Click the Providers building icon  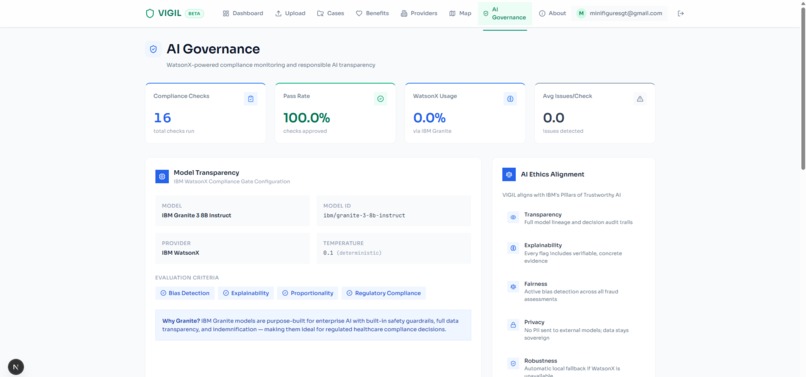[x=404, y=13]
